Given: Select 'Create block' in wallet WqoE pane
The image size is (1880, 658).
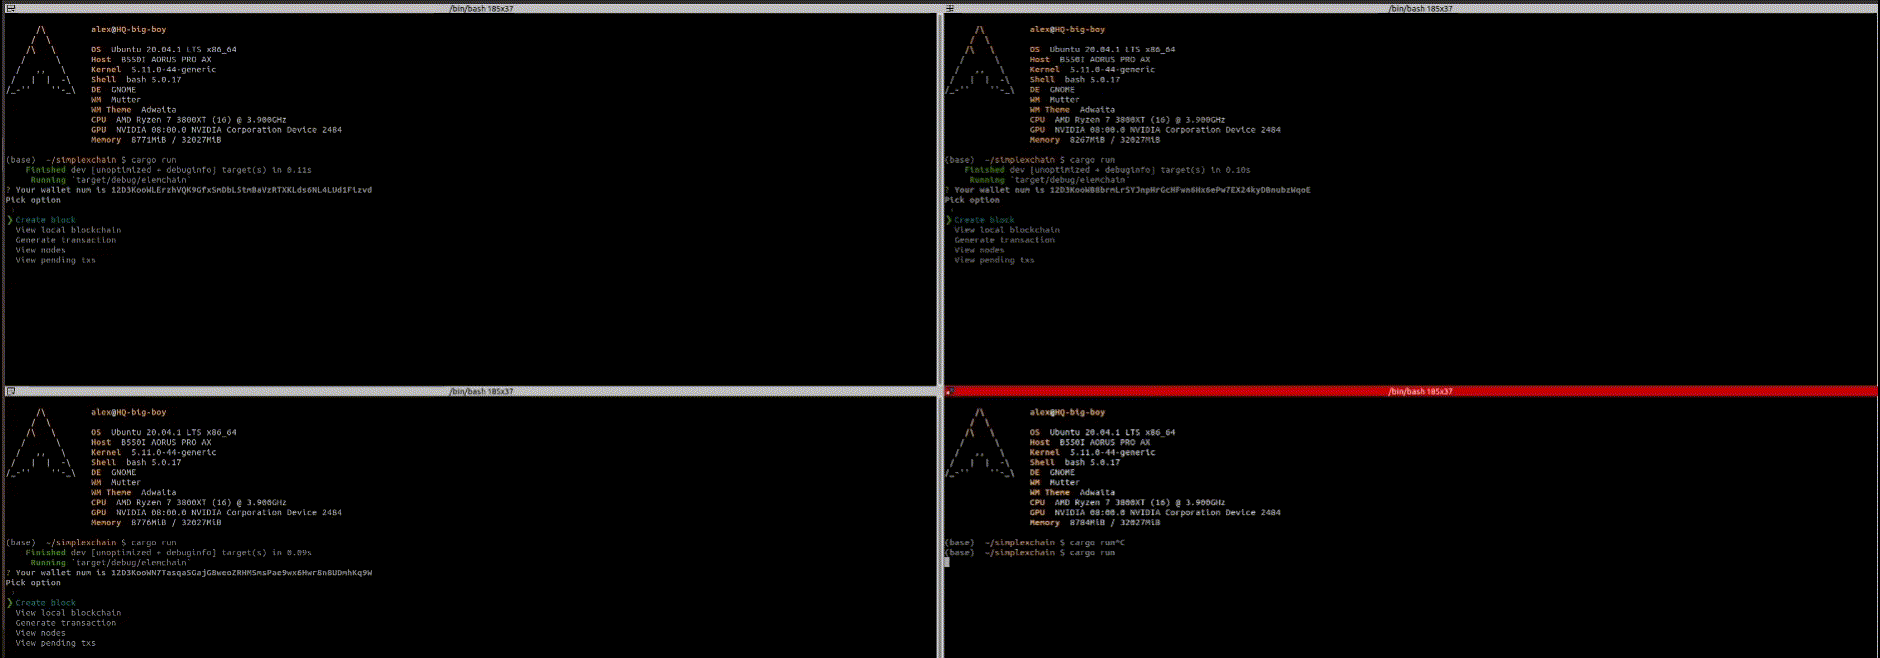Looking at the screenshot, I should (x=984, y=220).
